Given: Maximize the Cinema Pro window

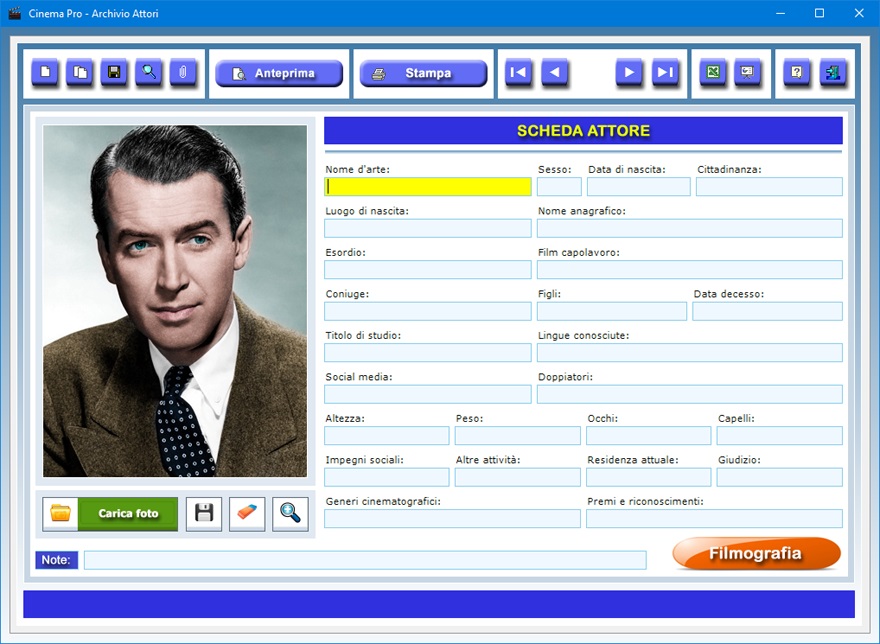Looking at the screenshot, I should (819, 13).
